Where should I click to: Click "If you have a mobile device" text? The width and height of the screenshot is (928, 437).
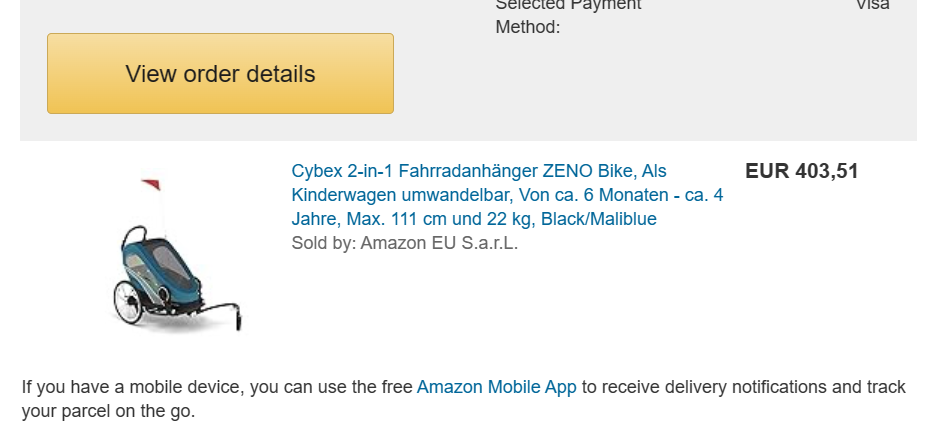[x=132, y=387]
